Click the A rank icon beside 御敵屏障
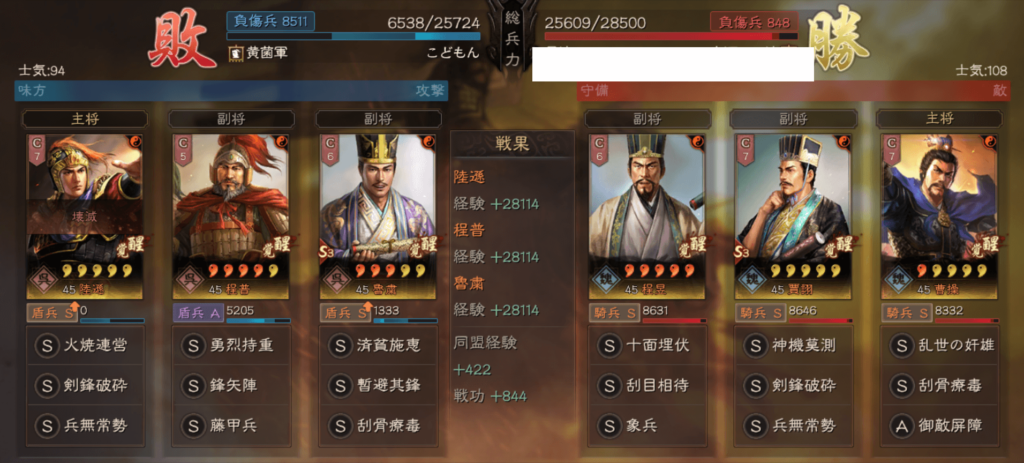The height and width of the screenshot is (463, 1024). (x=902, y=426)
